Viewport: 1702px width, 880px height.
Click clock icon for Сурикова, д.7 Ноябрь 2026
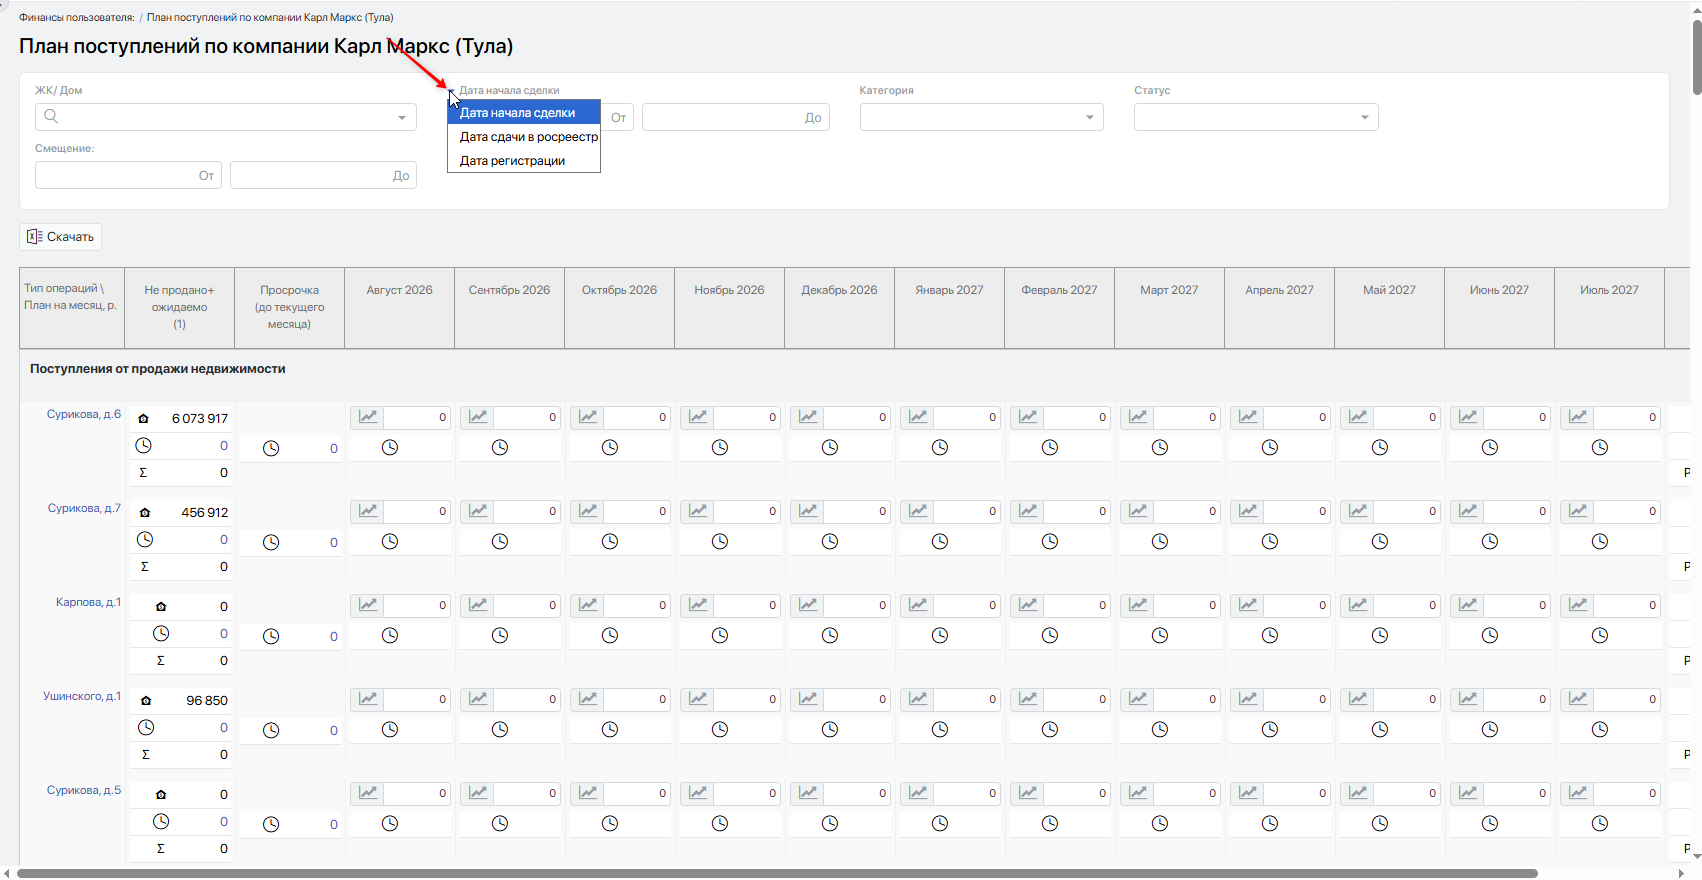[720, 541]
